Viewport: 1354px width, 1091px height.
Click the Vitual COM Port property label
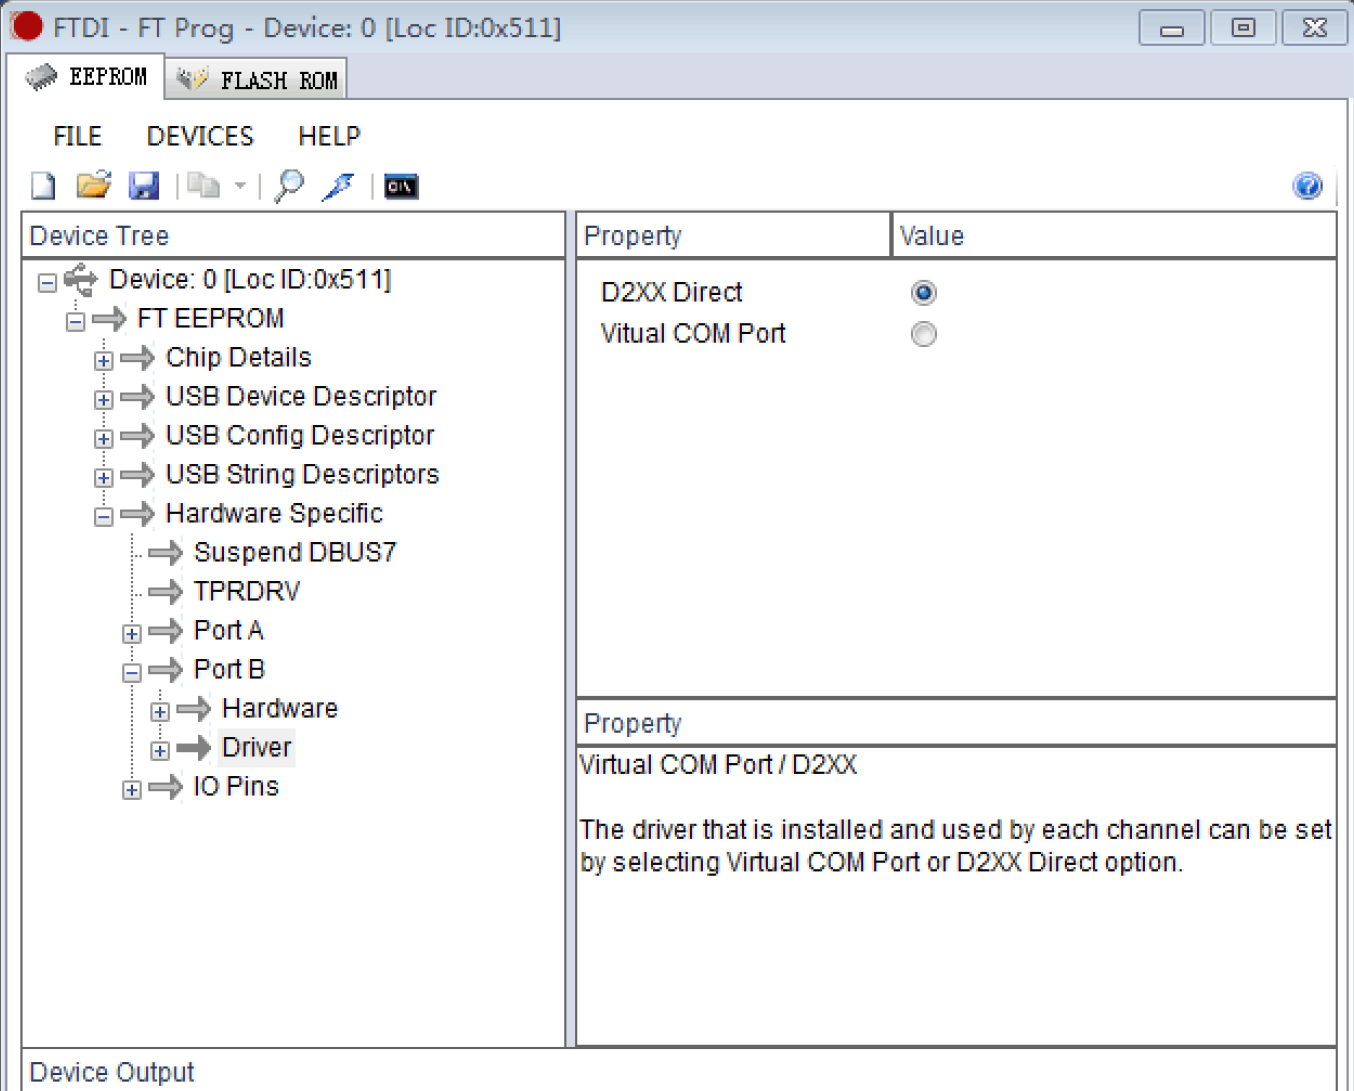693,333
